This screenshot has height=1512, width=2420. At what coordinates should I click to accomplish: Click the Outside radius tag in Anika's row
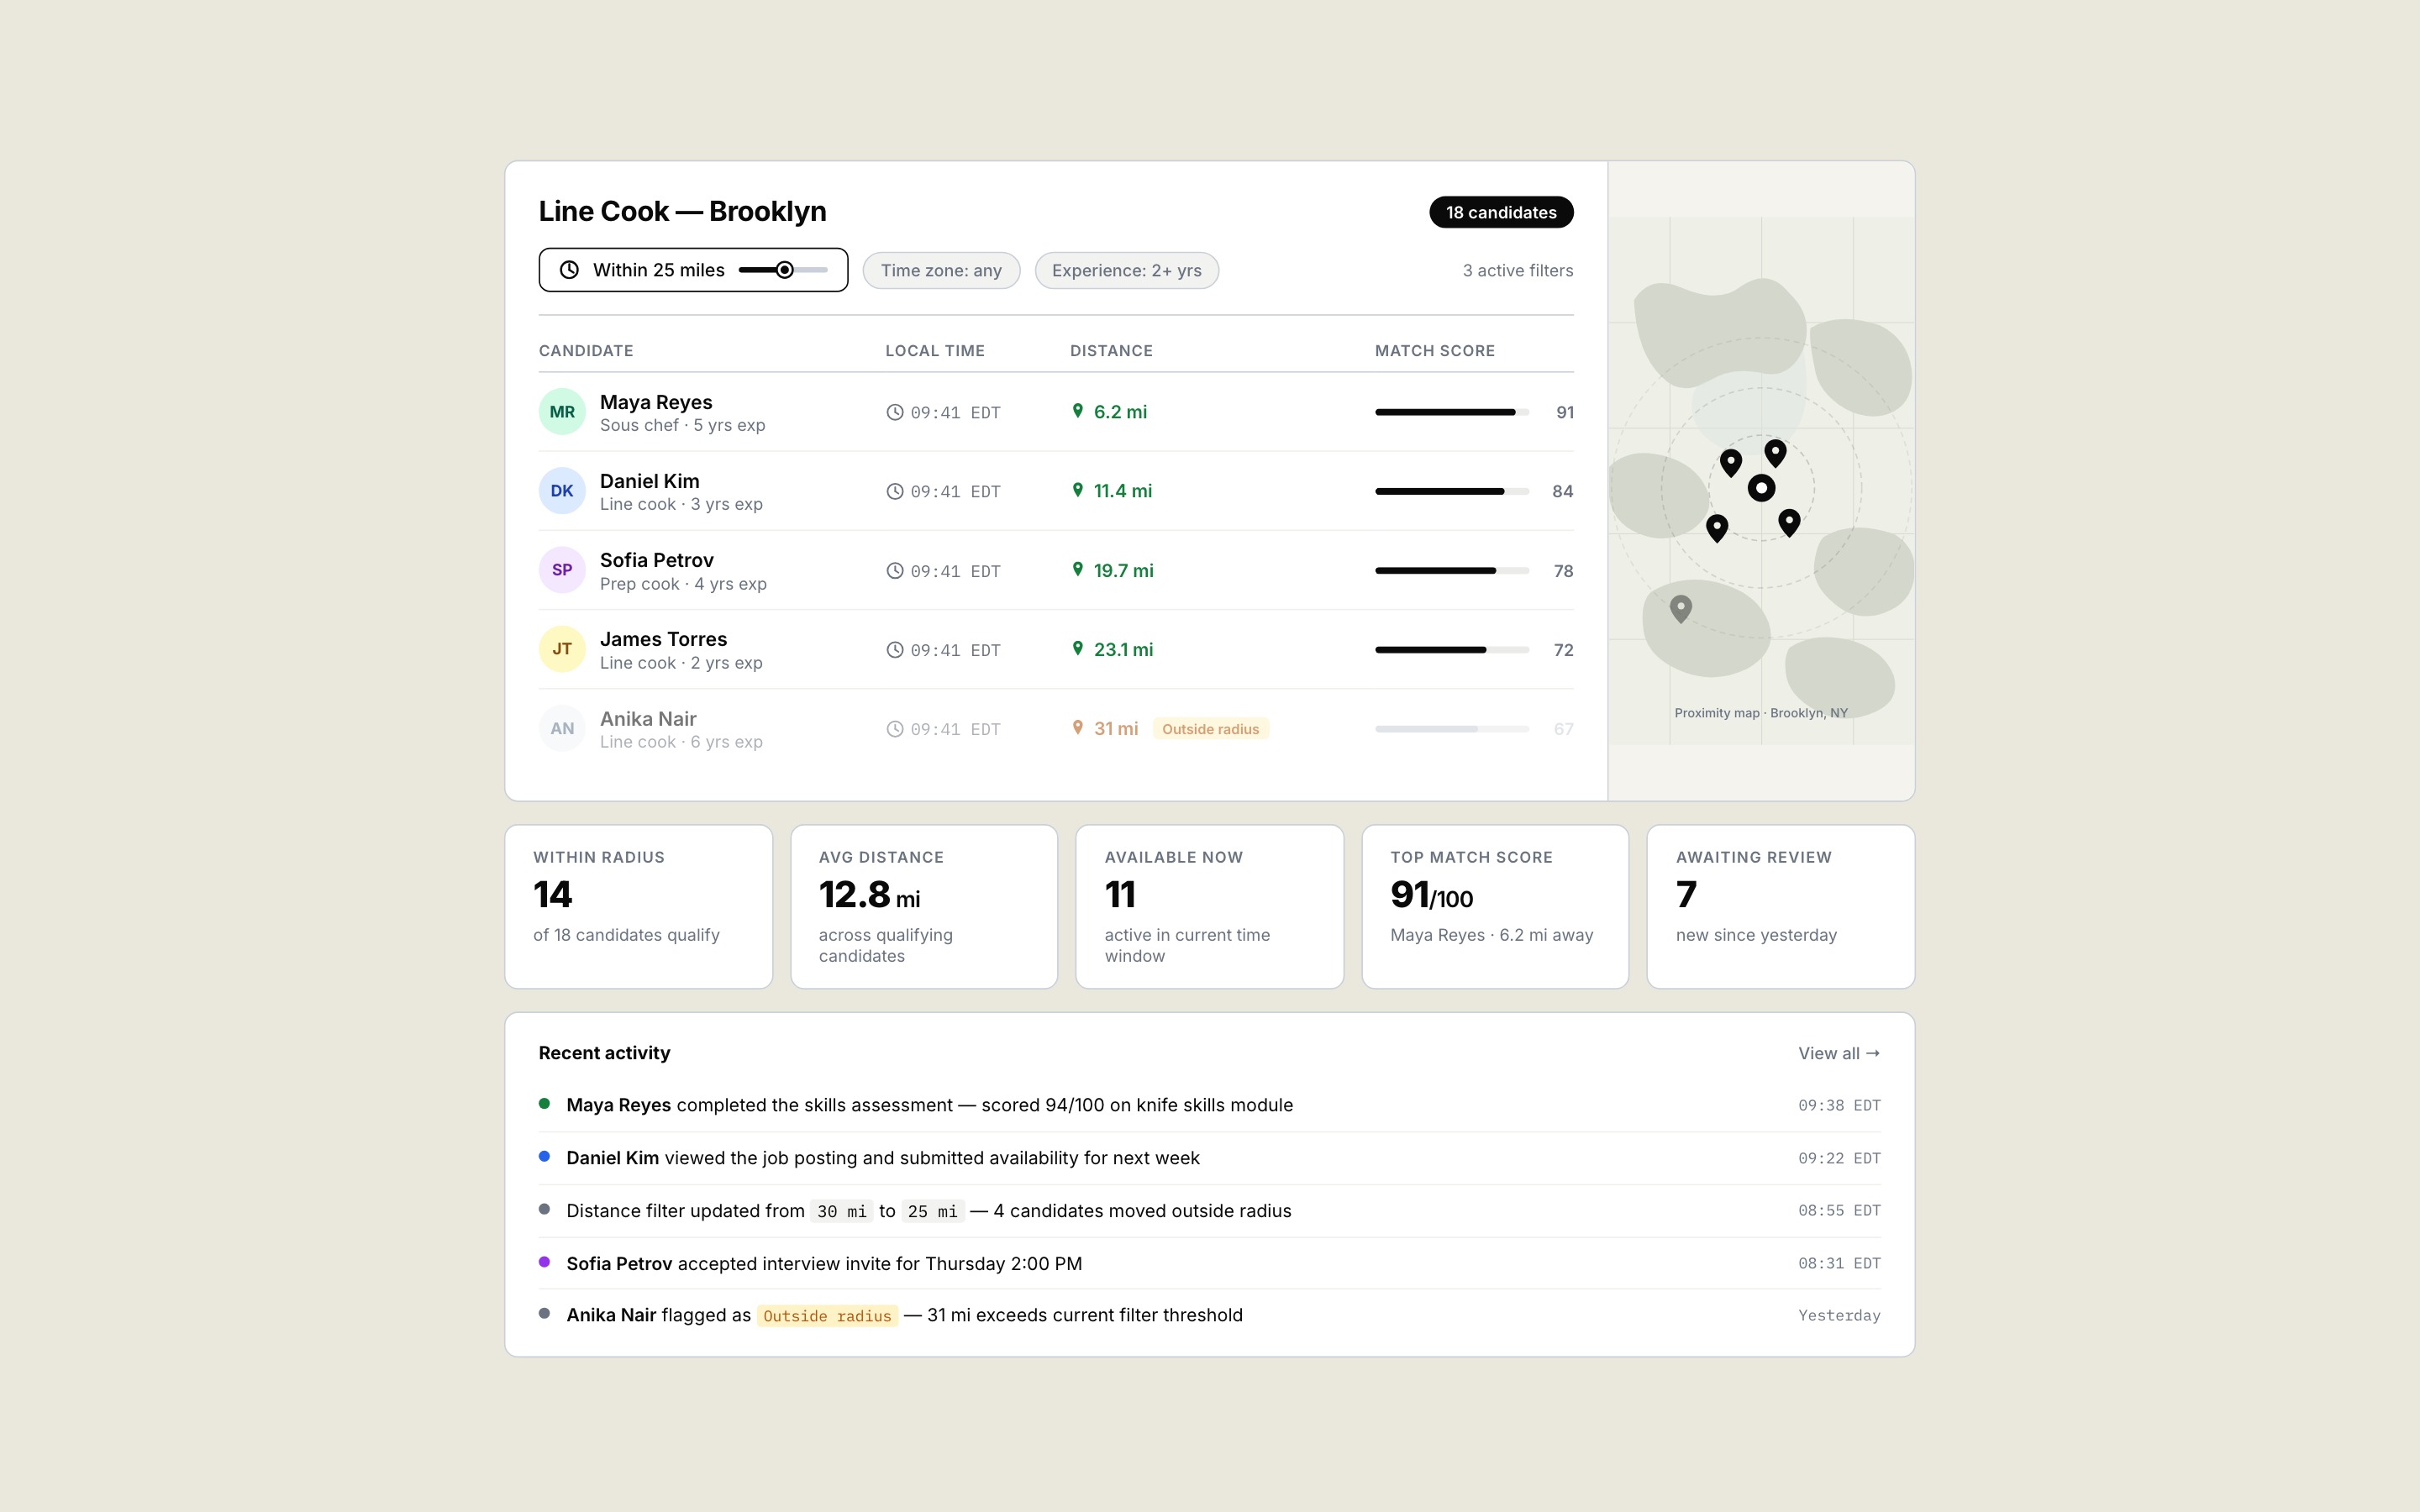pyautogui.click(x=1210, y=729)
